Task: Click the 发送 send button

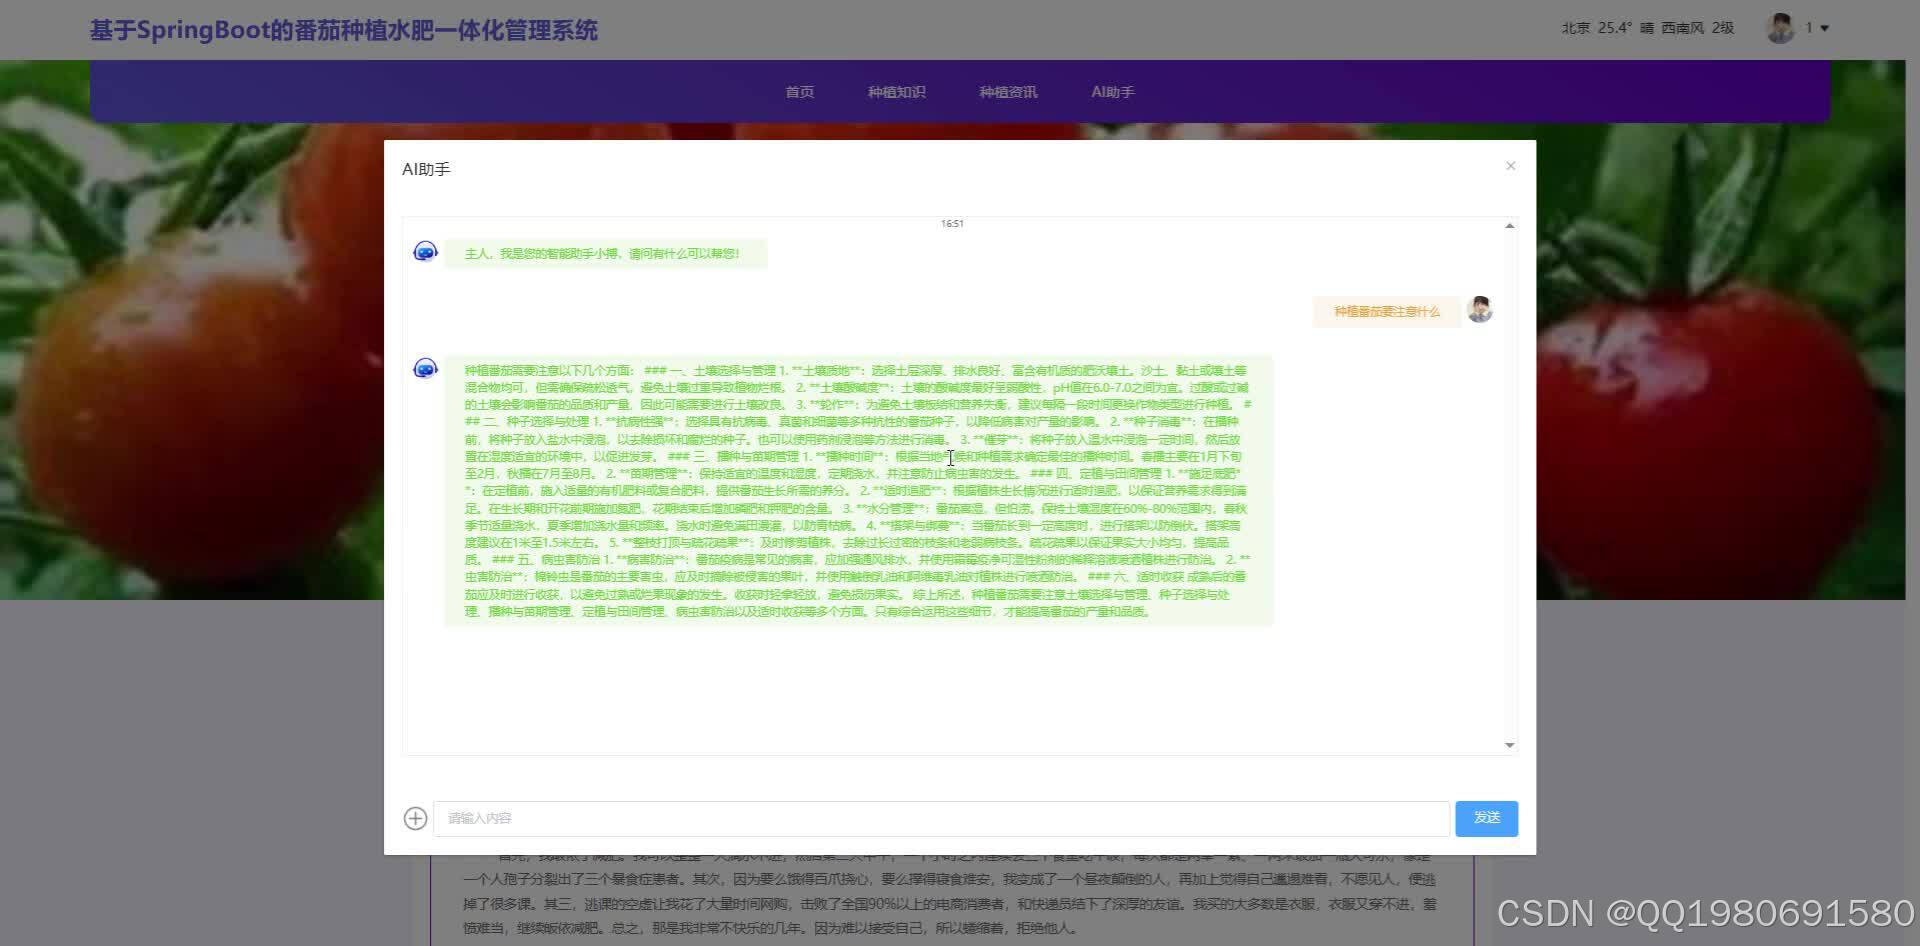Action: pos(1486,818)
